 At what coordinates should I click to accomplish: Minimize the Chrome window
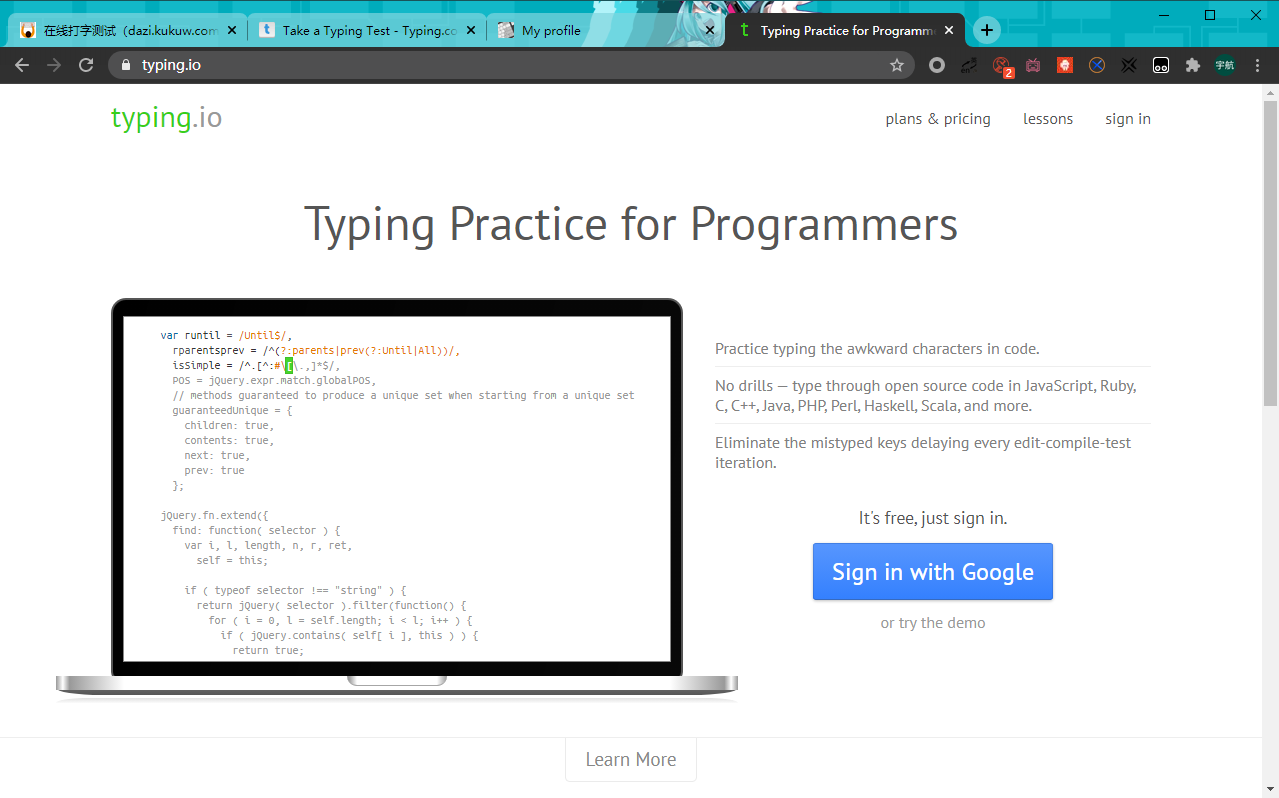pyautogui.click(x=1164, y=15)
